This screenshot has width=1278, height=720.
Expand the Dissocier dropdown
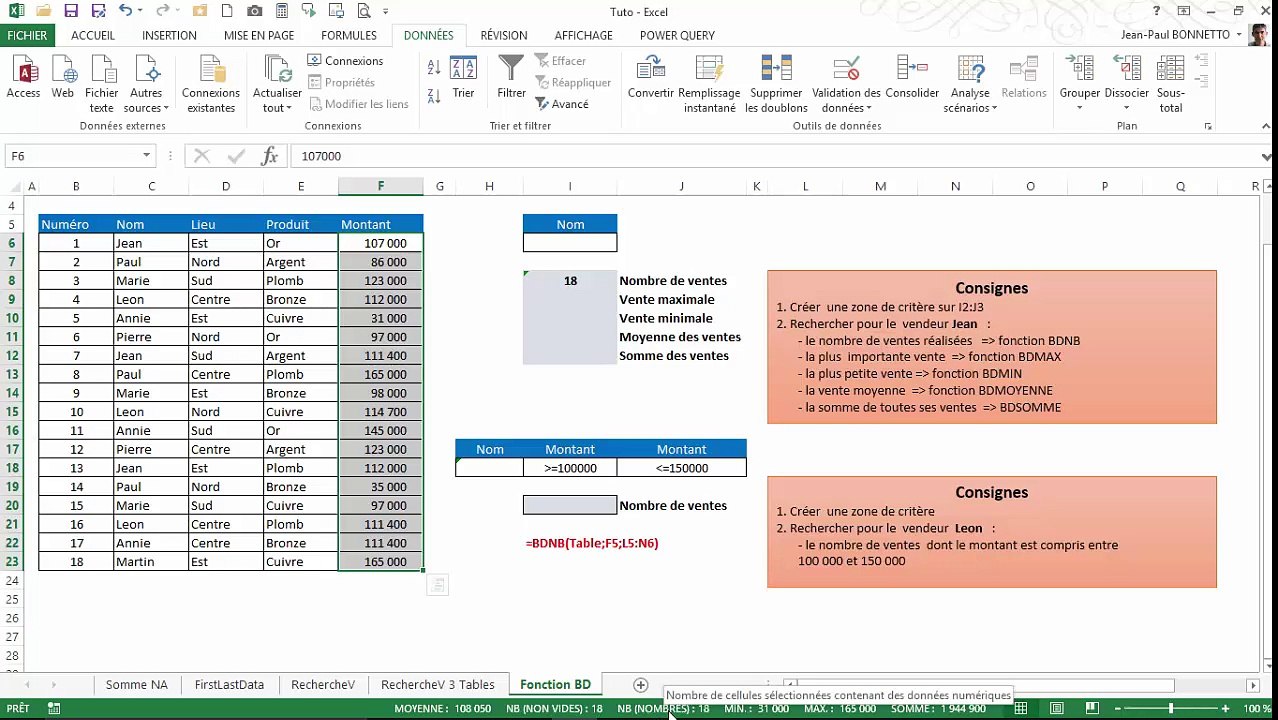(1127, 108)
